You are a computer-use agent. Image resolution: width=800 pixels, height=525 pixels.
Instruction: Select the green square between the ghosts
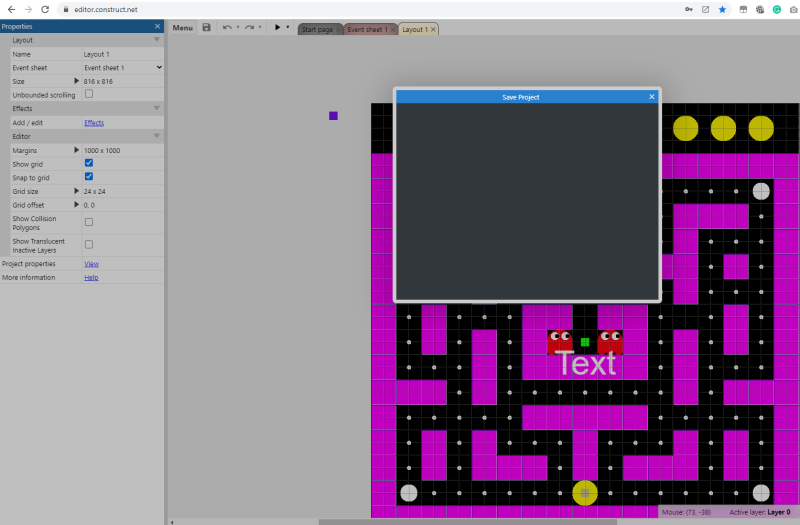[x=585, y=342]
